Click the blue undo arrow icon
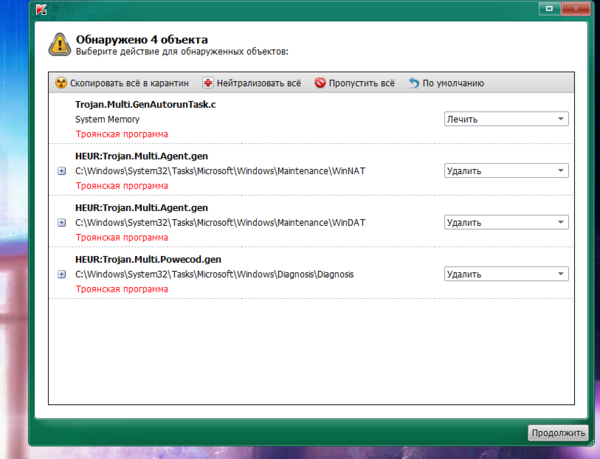Screen dimensions: 600x459 414,83
